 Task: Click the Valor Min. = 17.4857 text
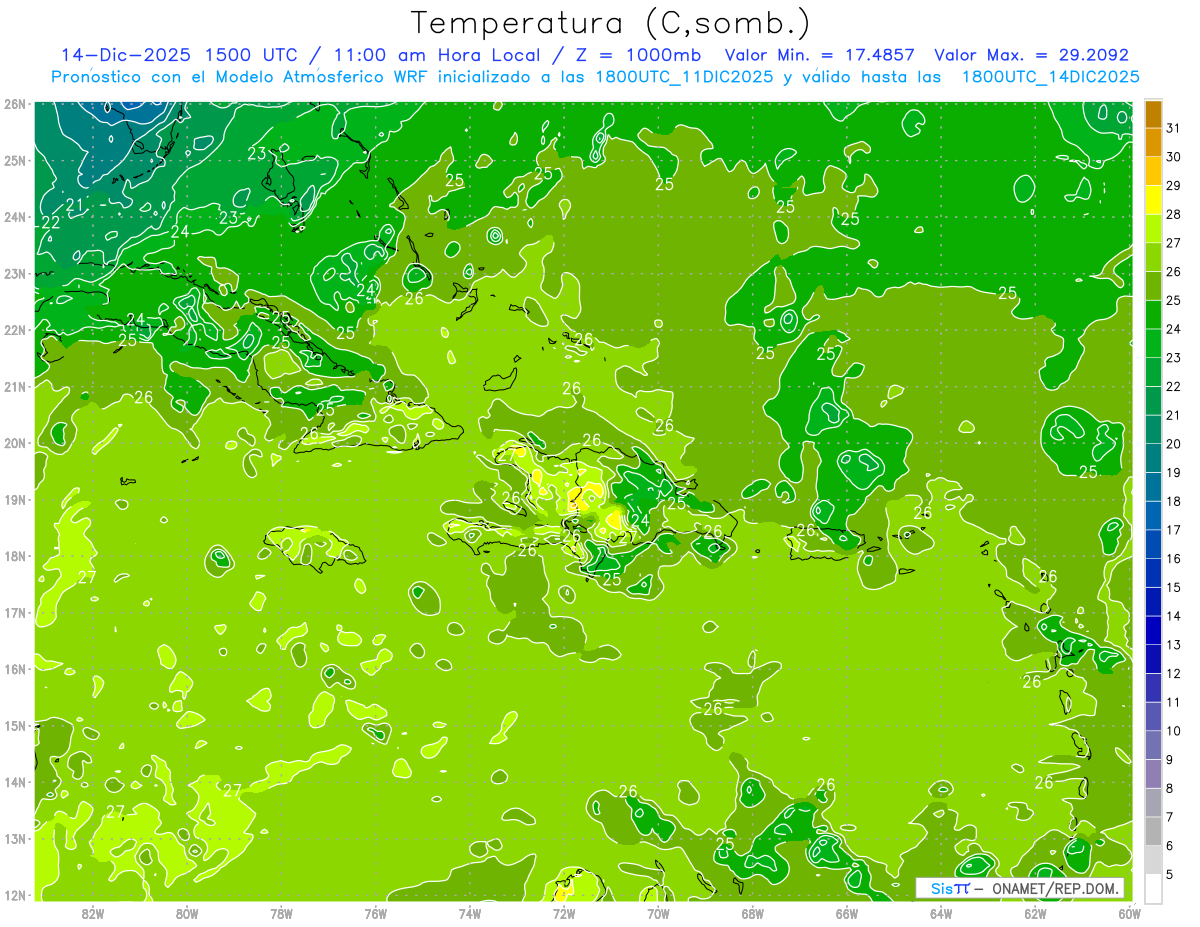tap(822, 55)
